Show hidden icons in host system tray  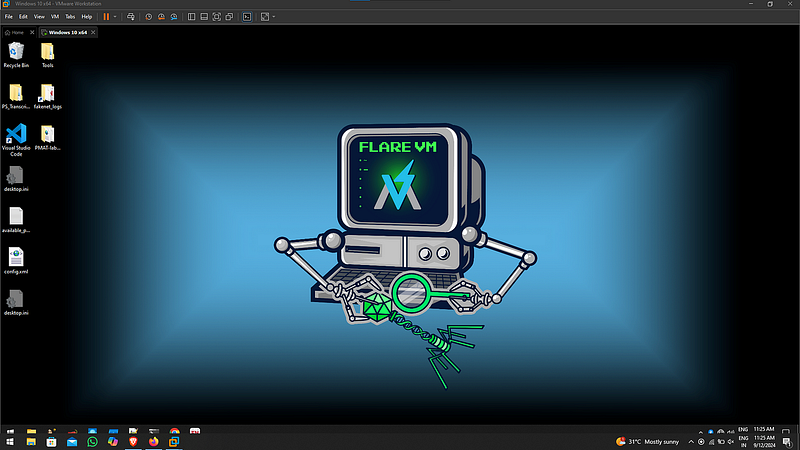click(x=691, y=442)
